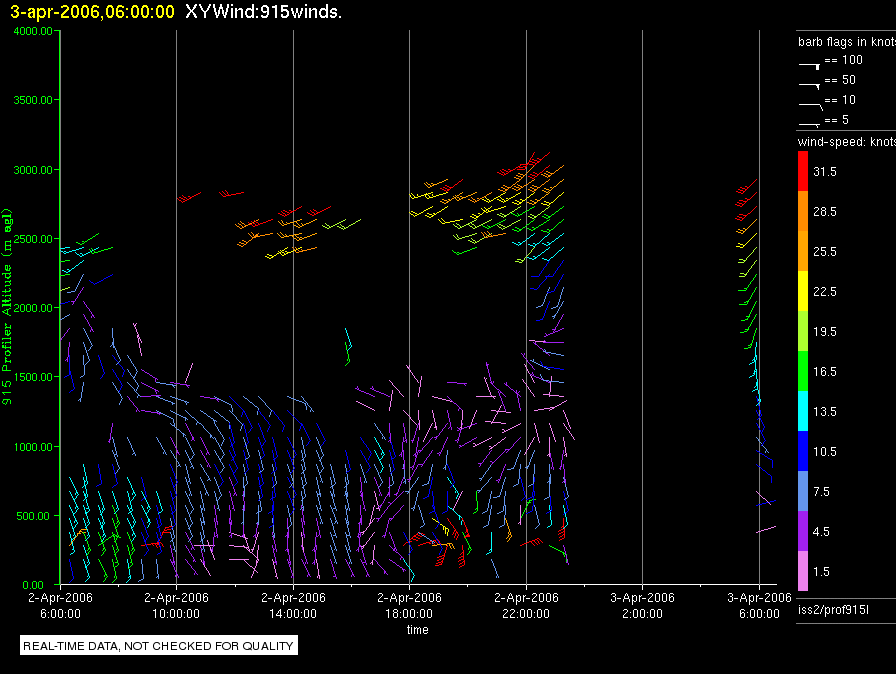This screenshot has height=674, width=896.
Task: Click the 50-knot barb flag legend symbol
Action: [x=809, y=86]
